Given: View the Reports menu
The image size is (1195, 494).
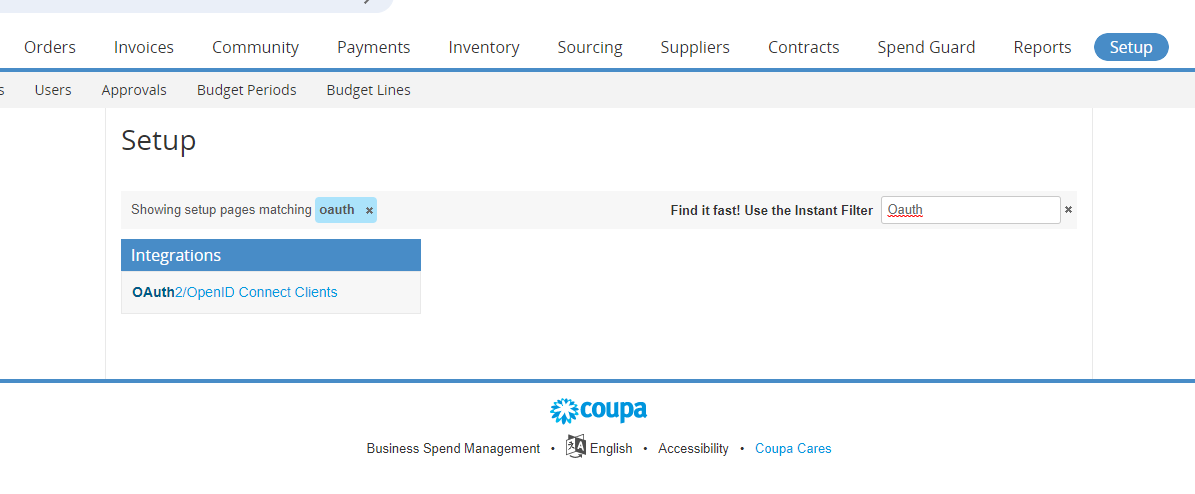Looking at the screenshot, I should [1042, 47].
